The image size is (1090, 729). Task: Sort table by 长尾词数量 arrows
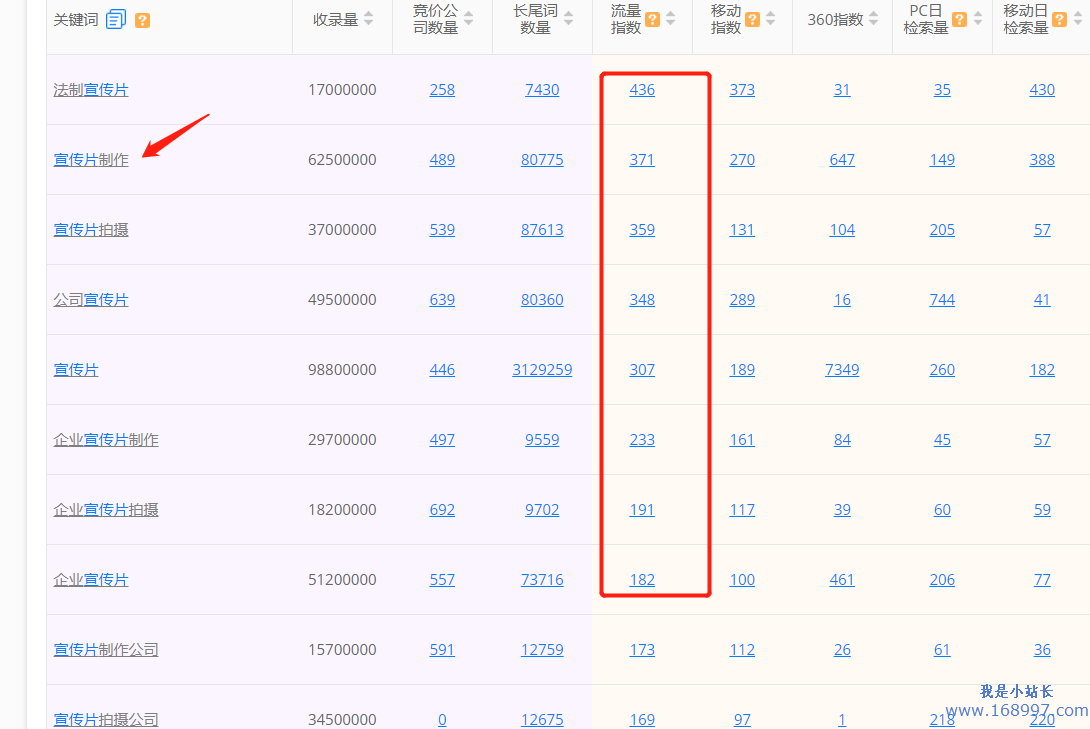point(569,19)
